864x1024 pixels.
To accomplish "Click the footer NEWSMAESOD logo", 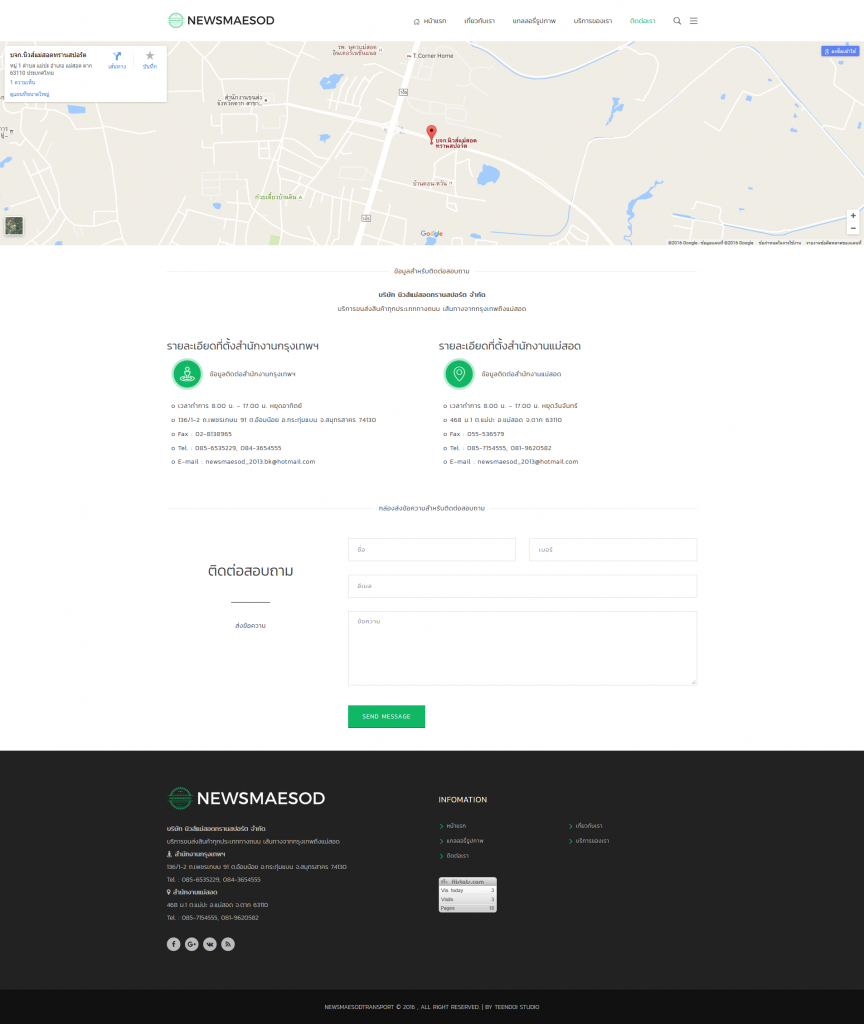I will [x=246, y=798].
